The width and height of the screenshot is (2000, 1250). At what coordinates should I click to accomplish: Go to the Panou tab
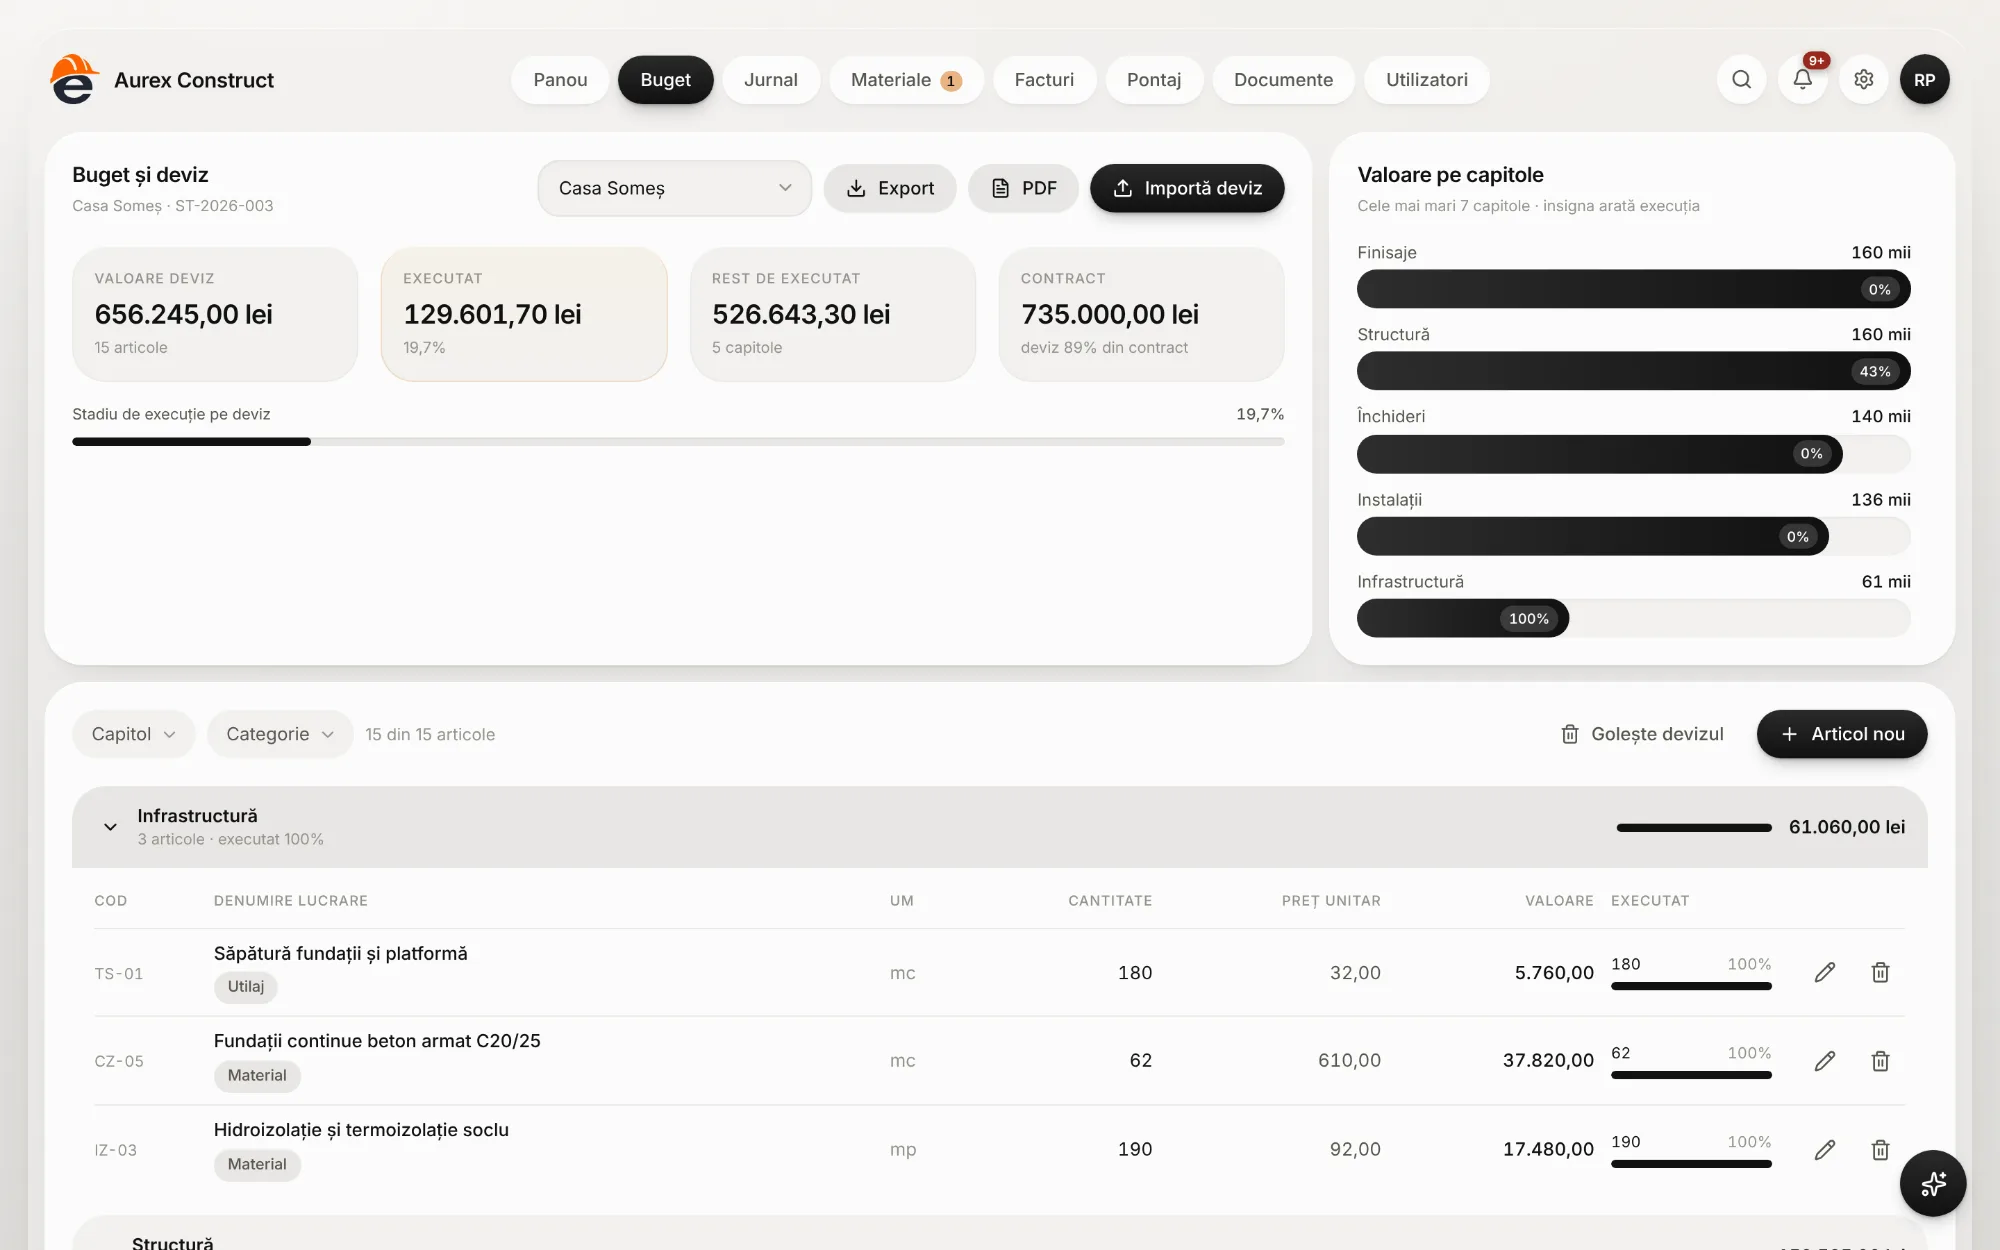pos(560,80)
